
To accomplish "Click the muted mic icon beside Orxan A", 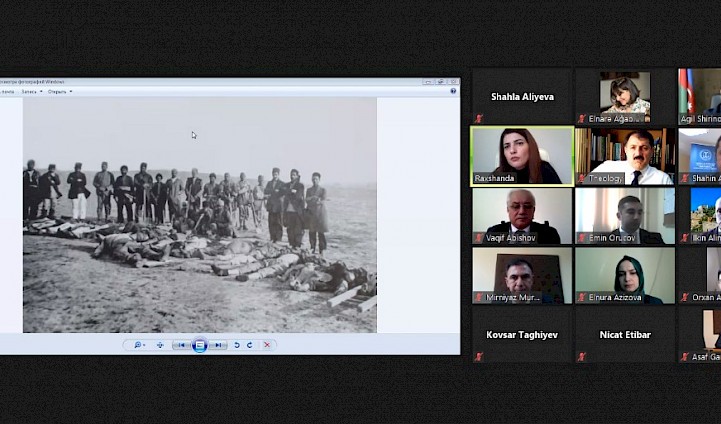I will point(685,297).
